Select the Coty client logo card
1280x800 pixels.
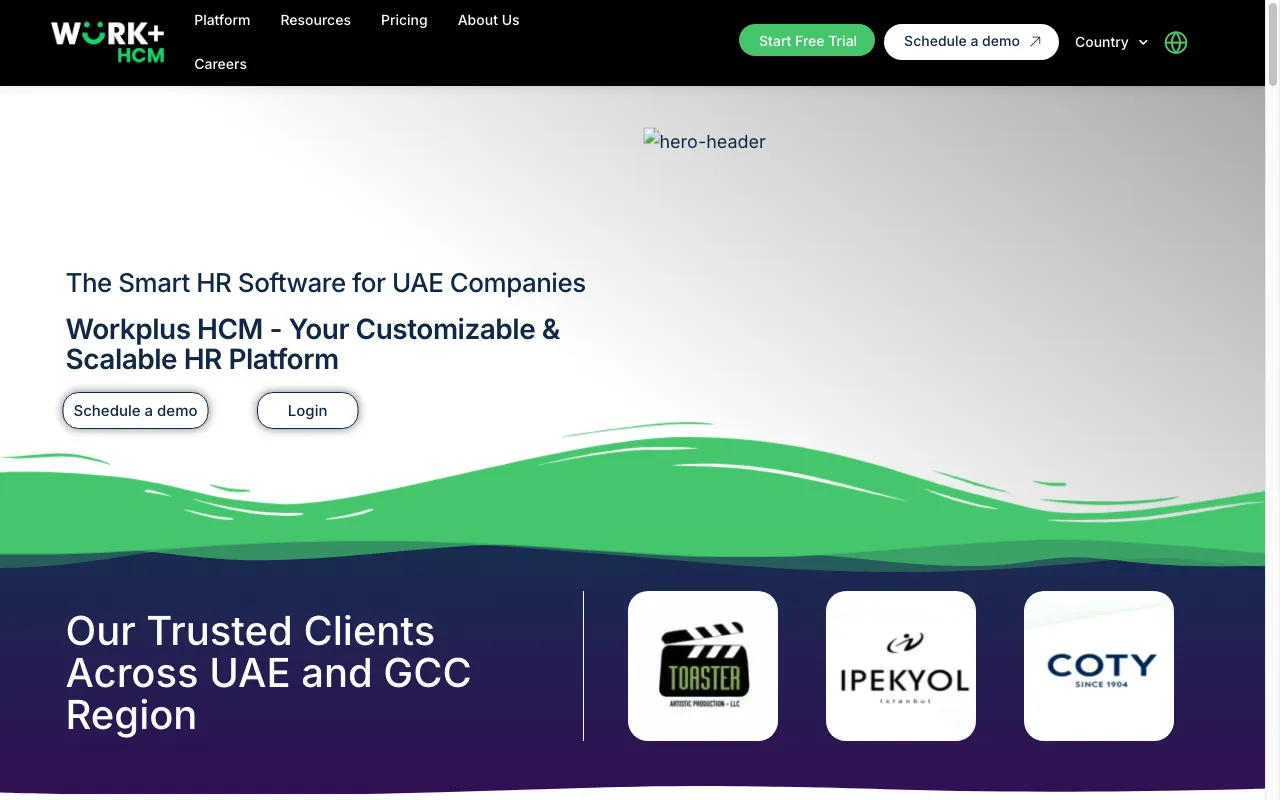1099,666
